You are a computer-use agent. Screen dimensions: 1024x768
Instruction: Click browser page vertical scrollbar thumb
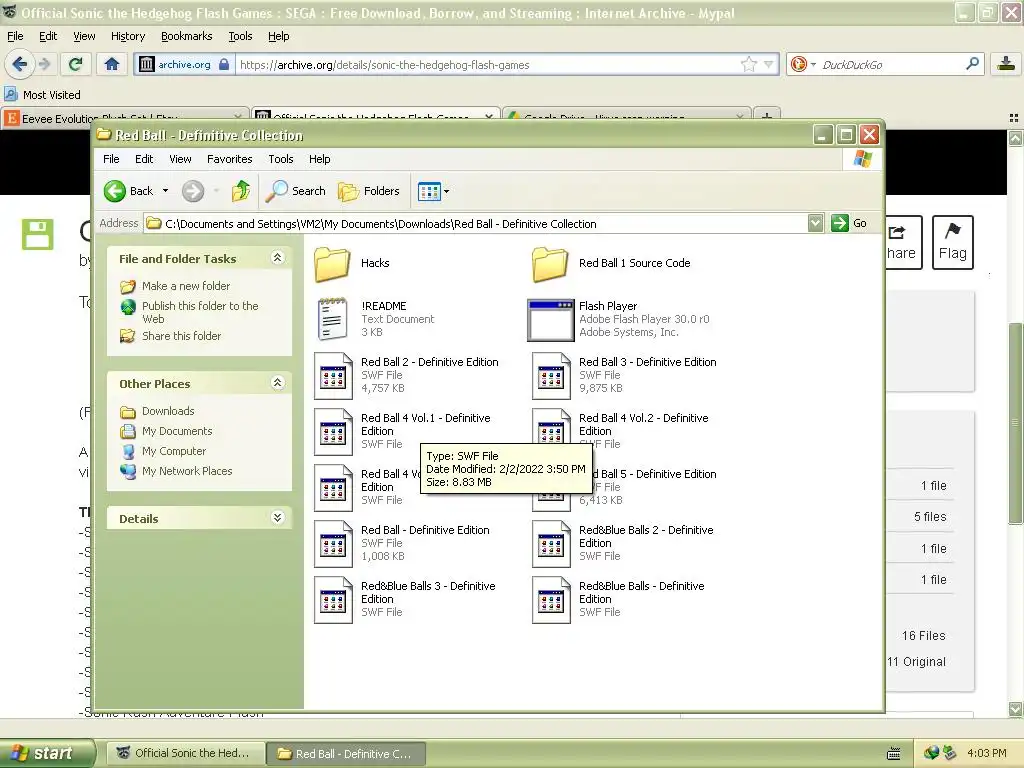click(1014, 423)
